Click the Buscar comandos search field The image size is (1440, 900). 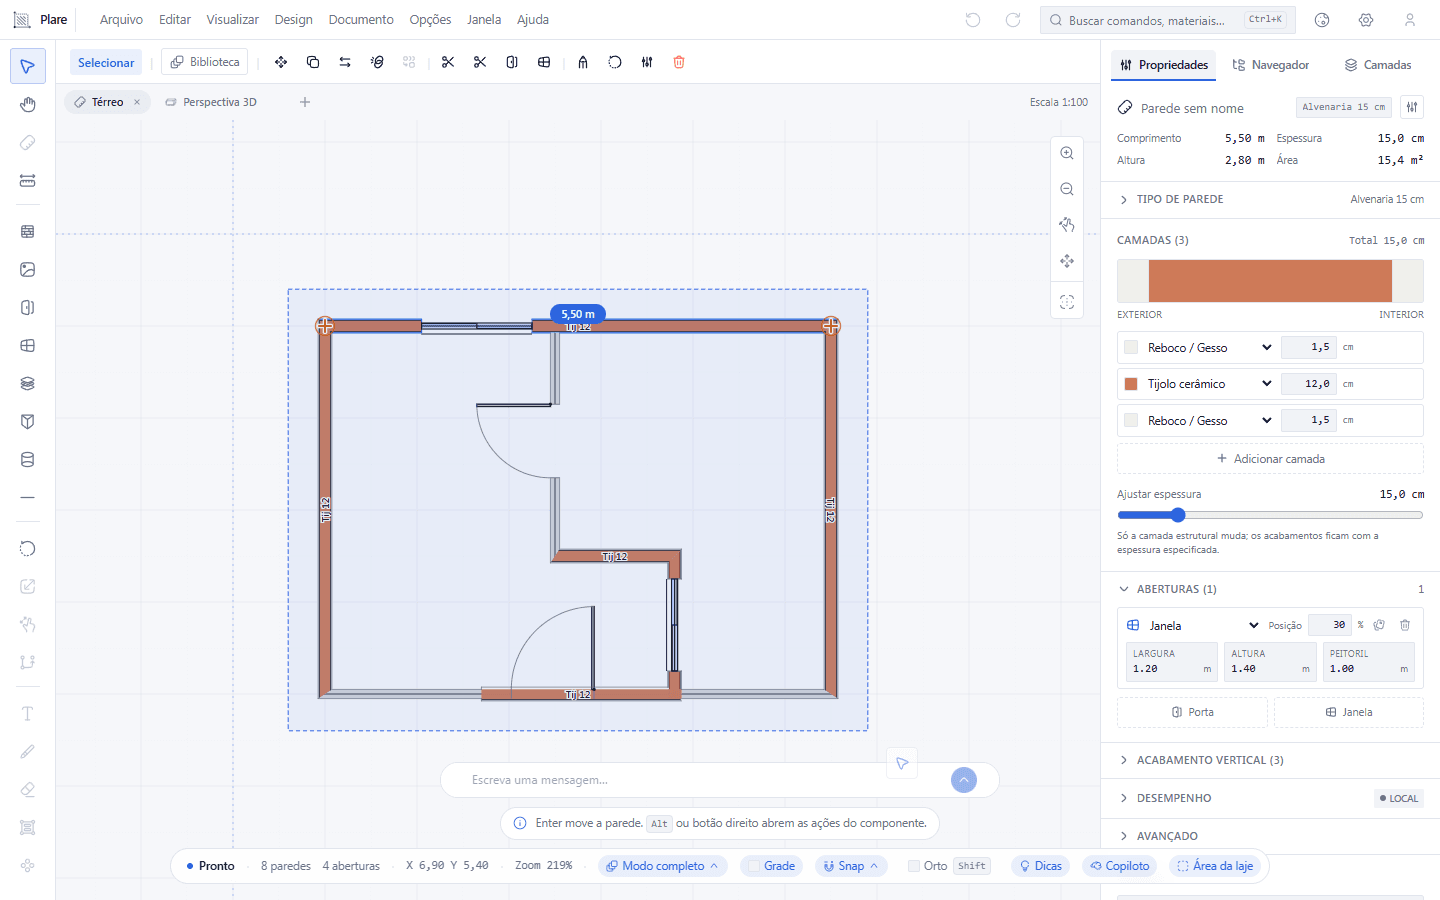click(x=1168, y=20)
